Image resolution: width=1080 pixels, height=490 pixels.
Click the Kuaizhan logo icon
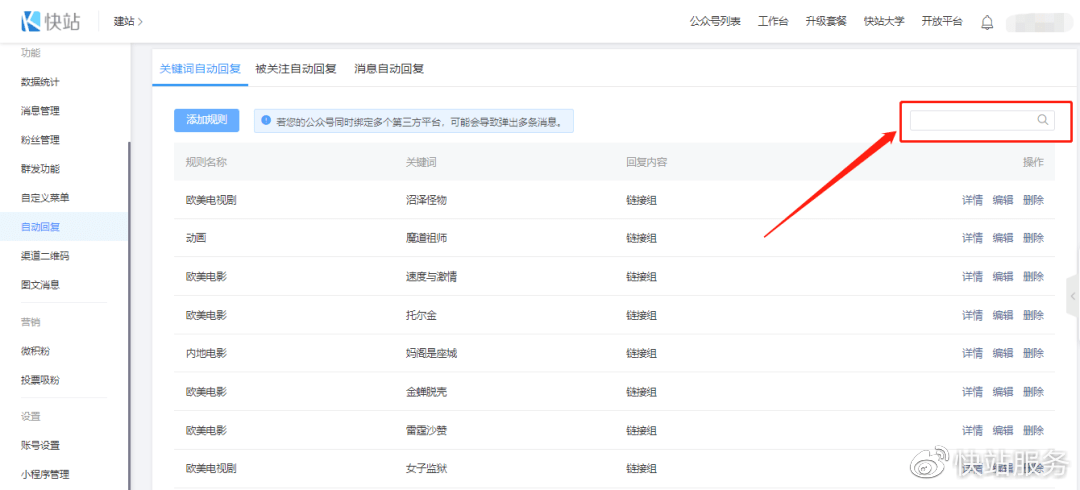[x=31, y=21]
